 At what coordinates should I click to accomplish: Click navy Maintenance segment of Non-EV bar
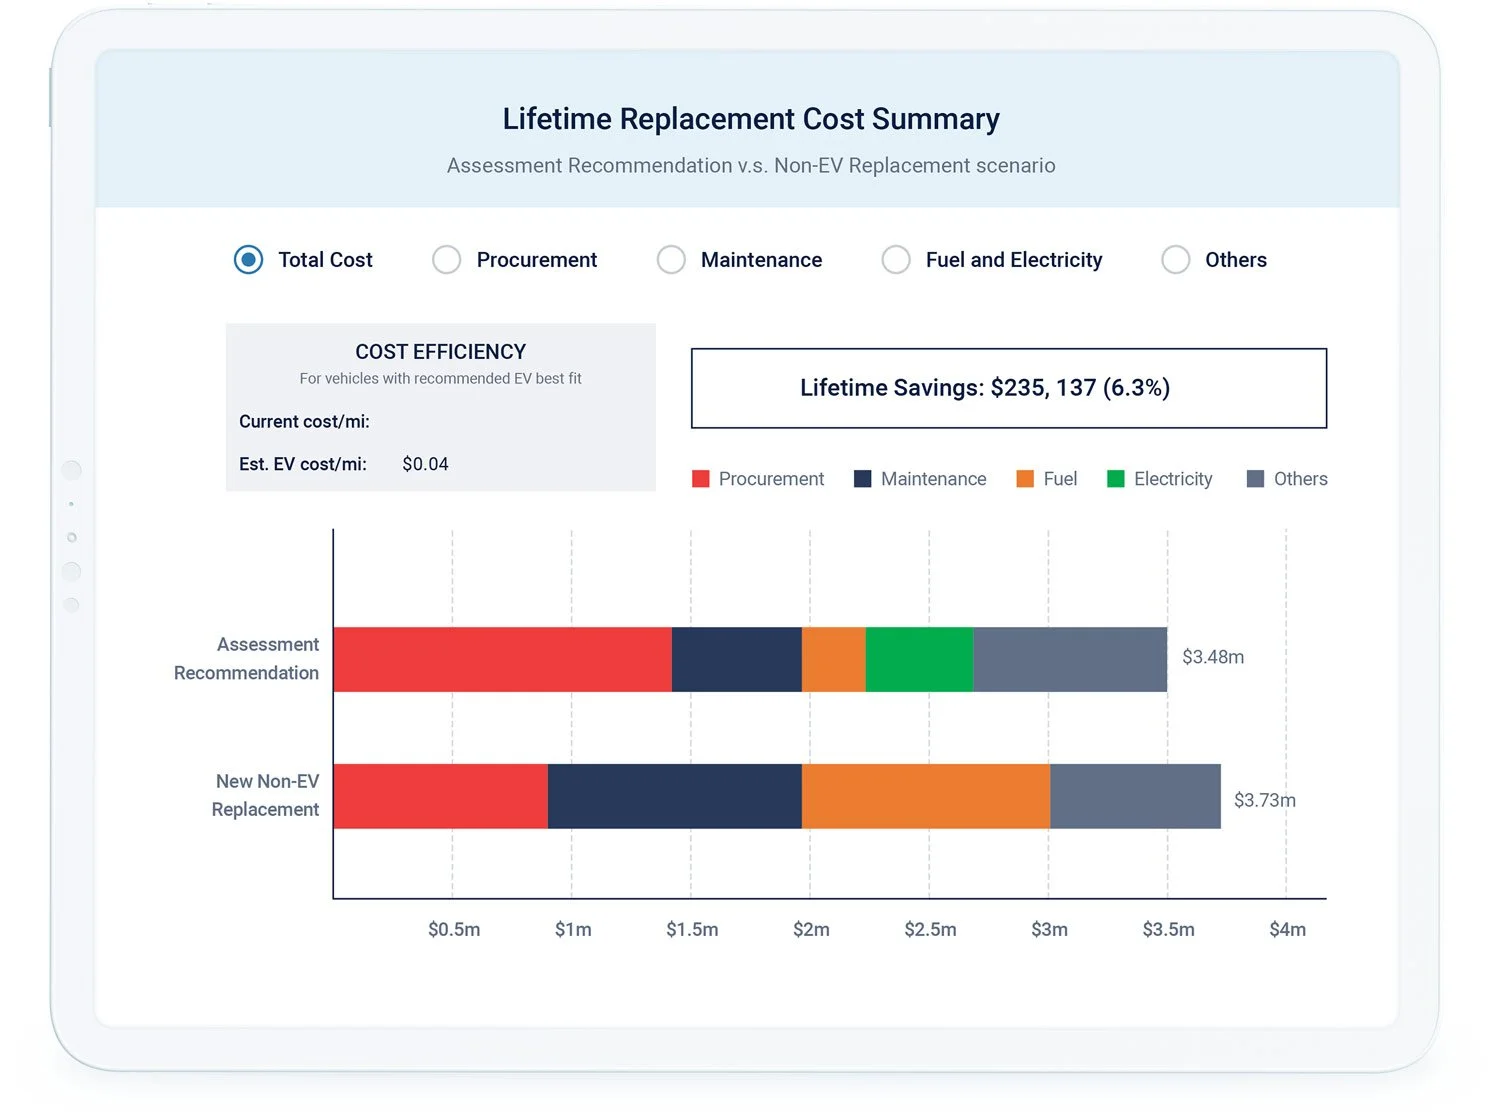[x=675, y=796]
